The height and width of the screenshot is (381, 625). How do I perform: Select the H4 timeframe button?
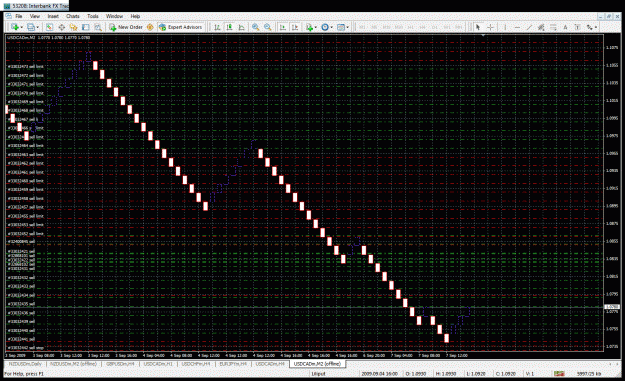coord(422,27)
